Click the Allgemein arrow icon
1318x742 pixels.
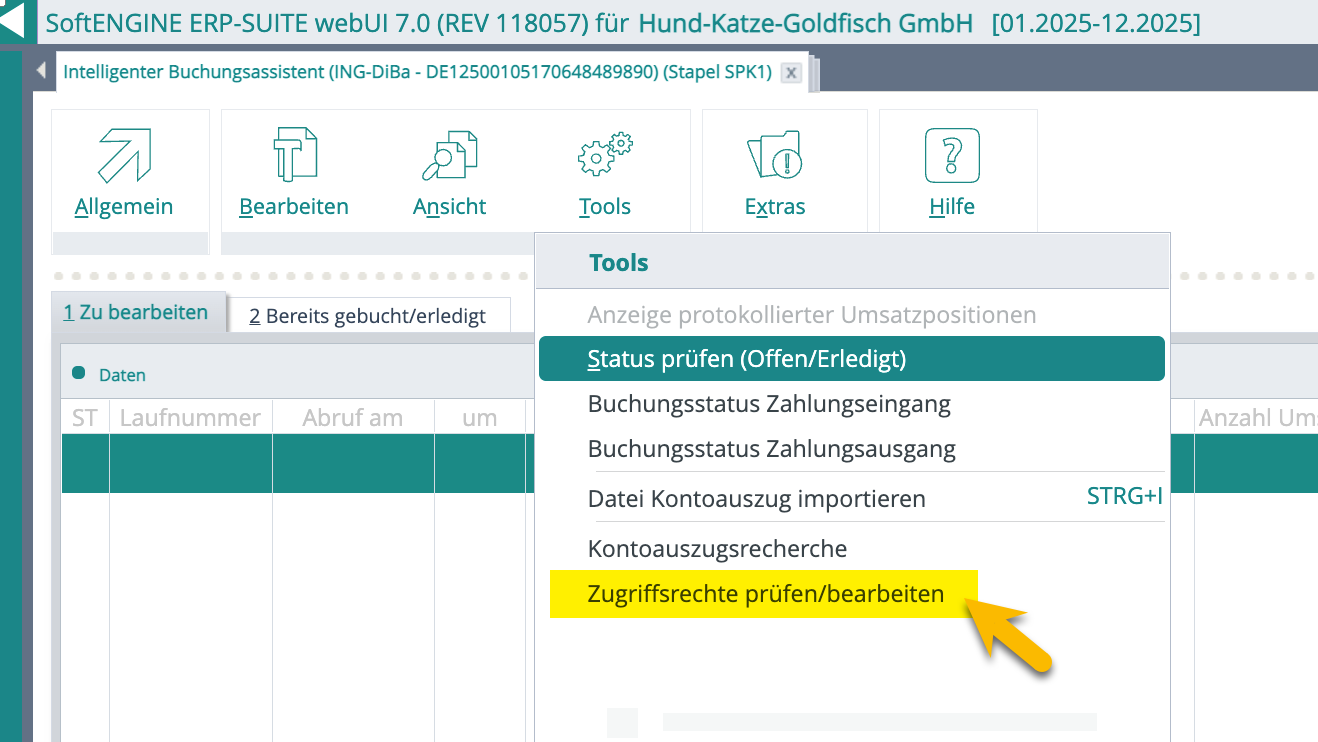[x=124, y=155]
